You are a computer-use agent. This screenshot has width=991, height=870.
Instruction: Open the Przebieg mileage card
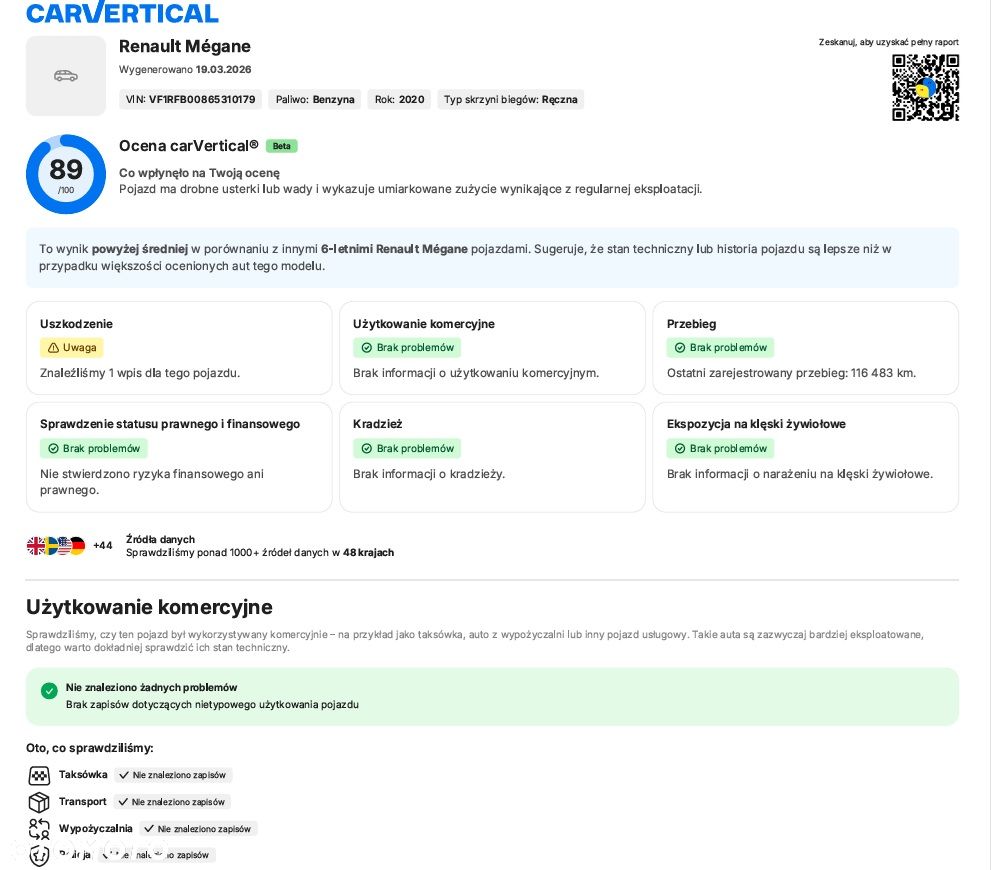[805, 348]
